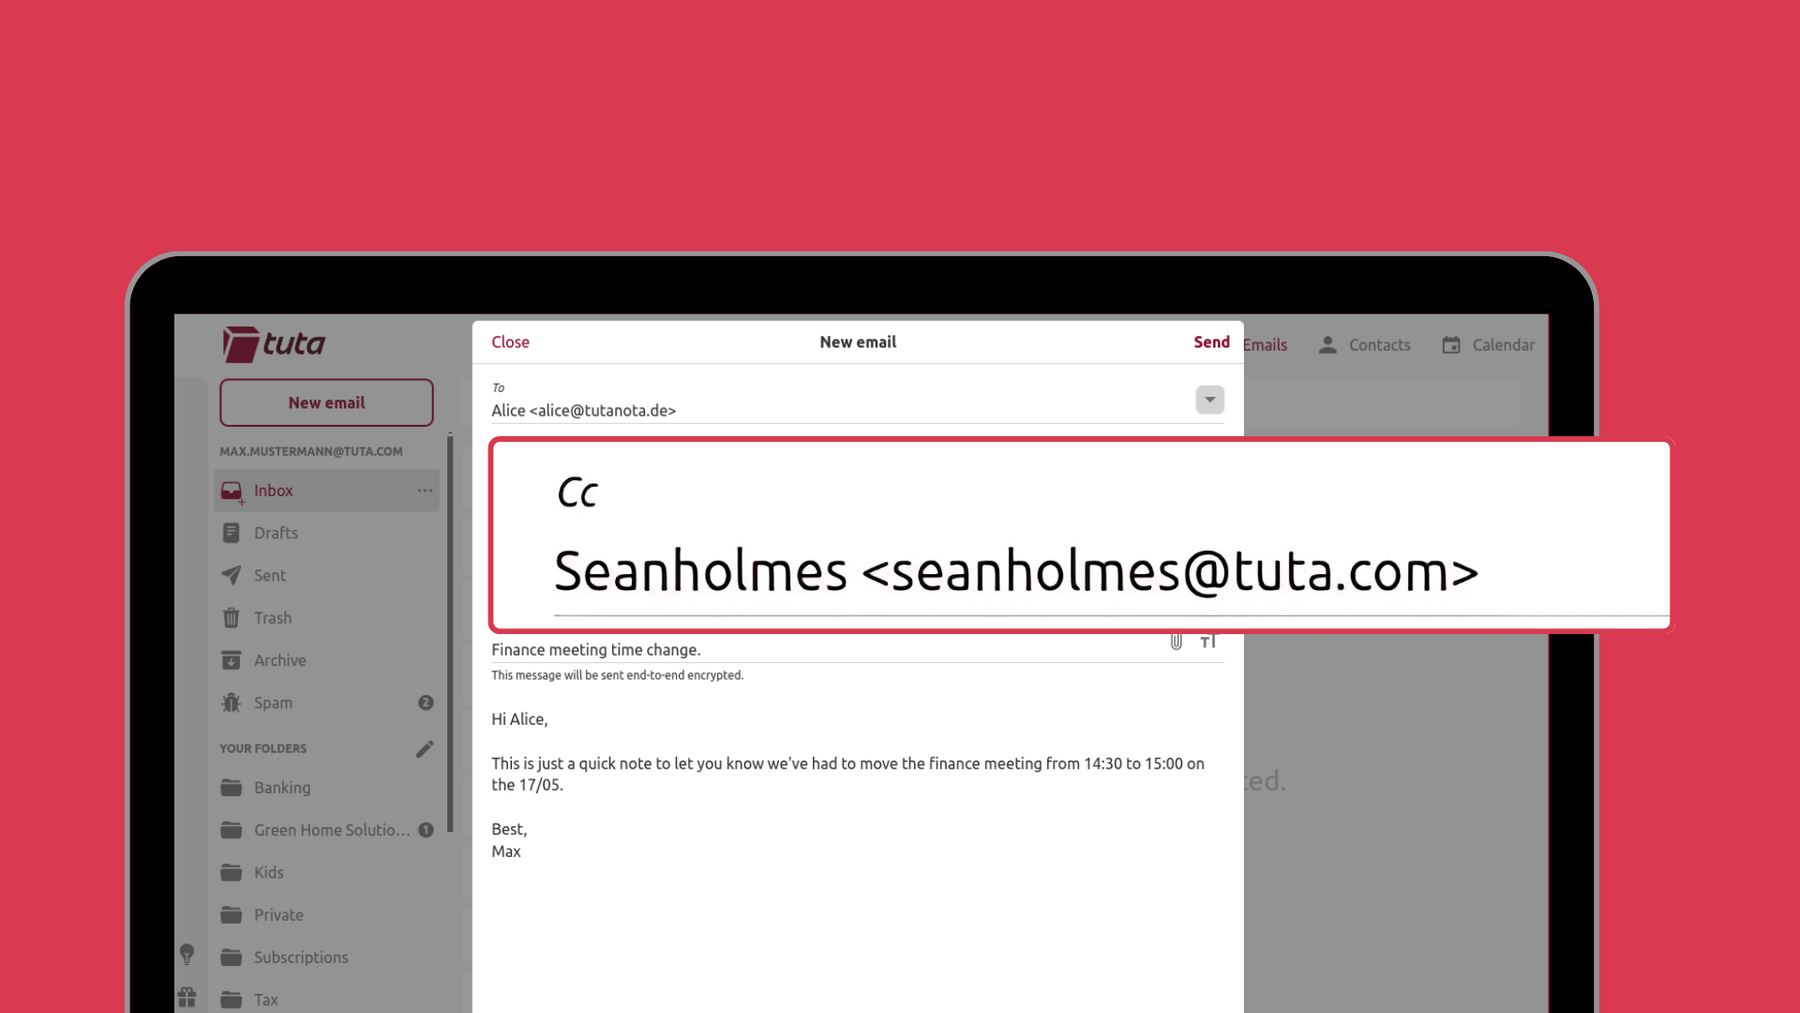The image size is (1800, 1013).
Task: Click the Calendar icon
Action: tap(1451, 345)
